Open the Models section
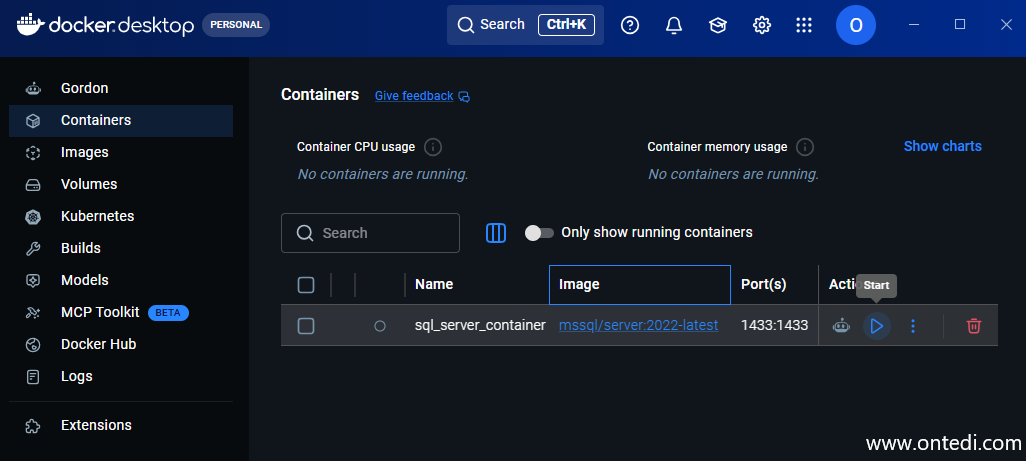Viewport: 1026px width, 461px height. tap(121, 281)
